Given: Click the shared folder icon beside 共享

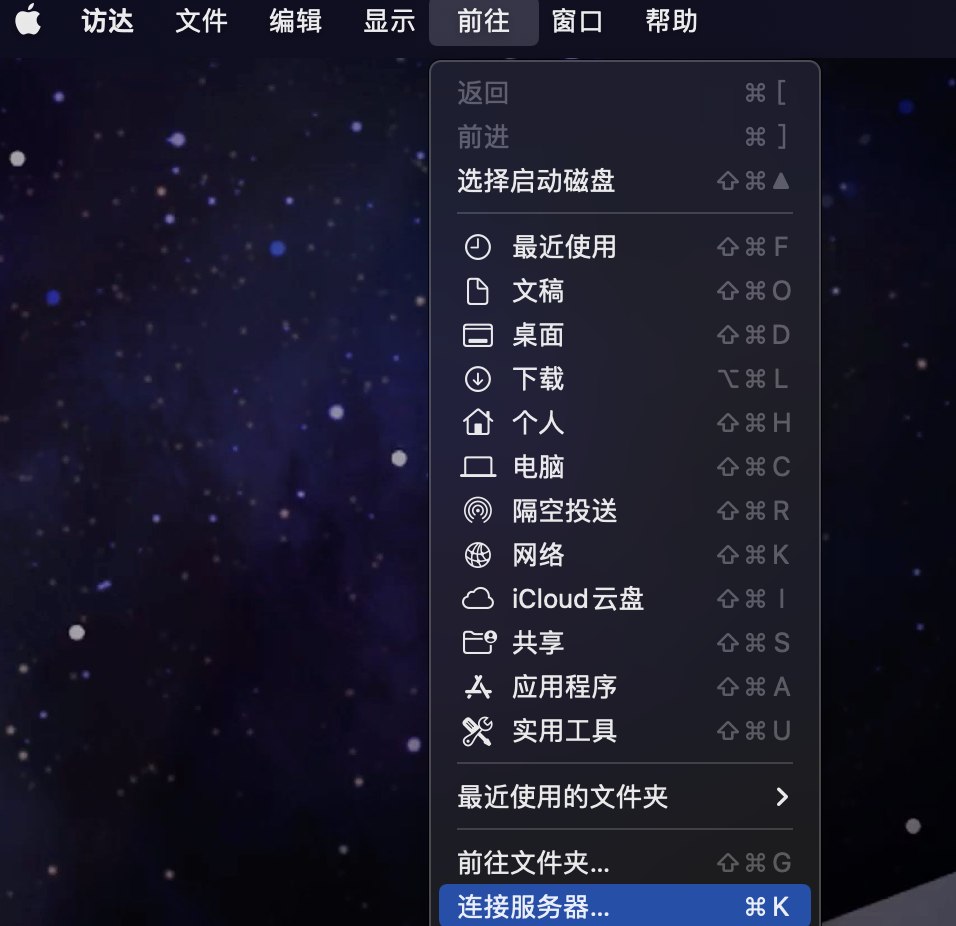Looking at the screenshot, I should [x=478, y=643].
